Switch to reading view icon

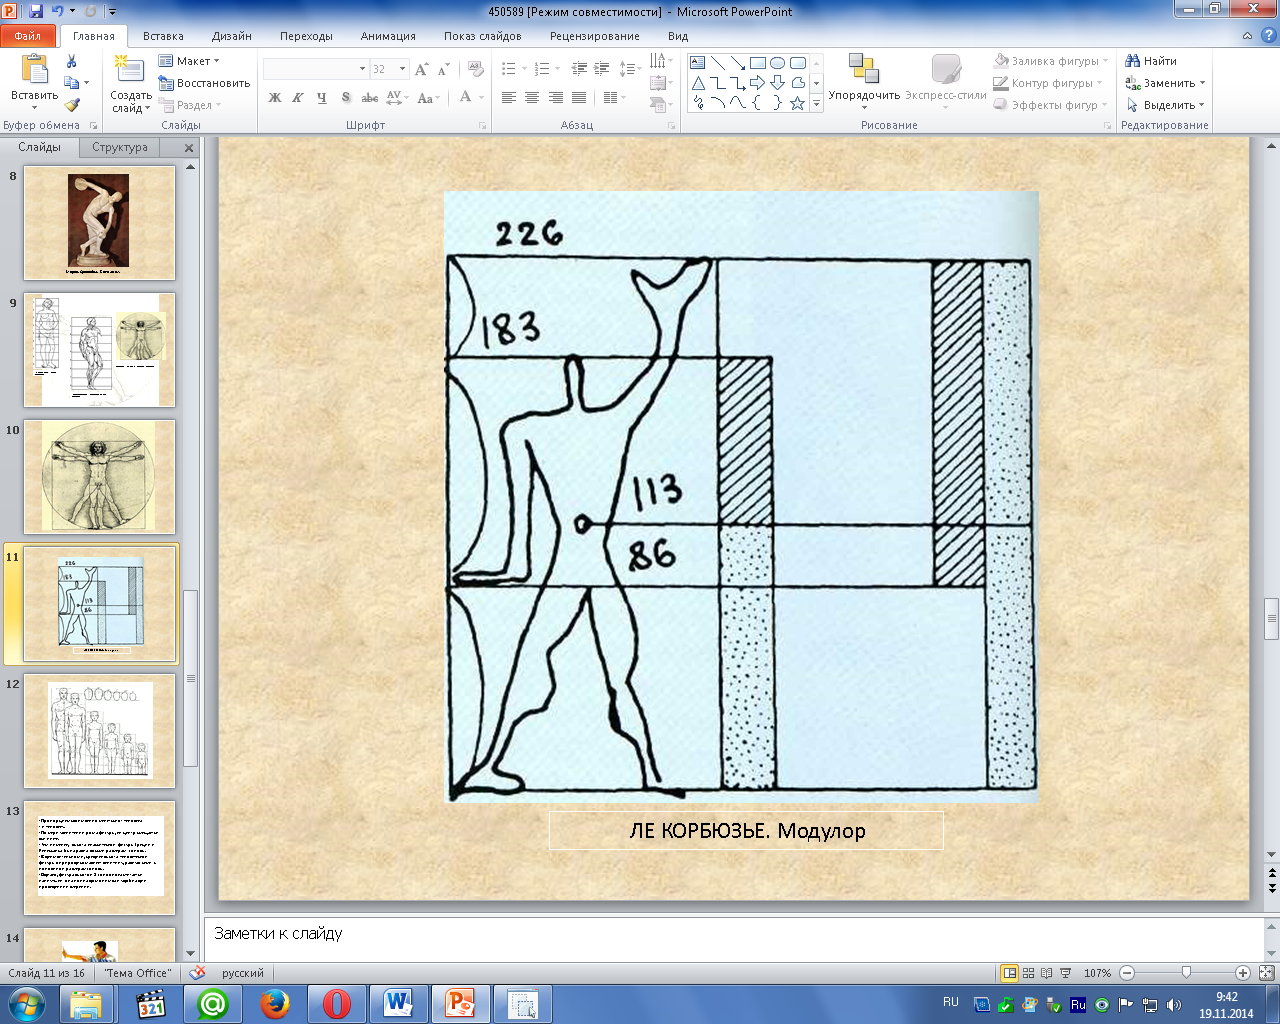1046,973
